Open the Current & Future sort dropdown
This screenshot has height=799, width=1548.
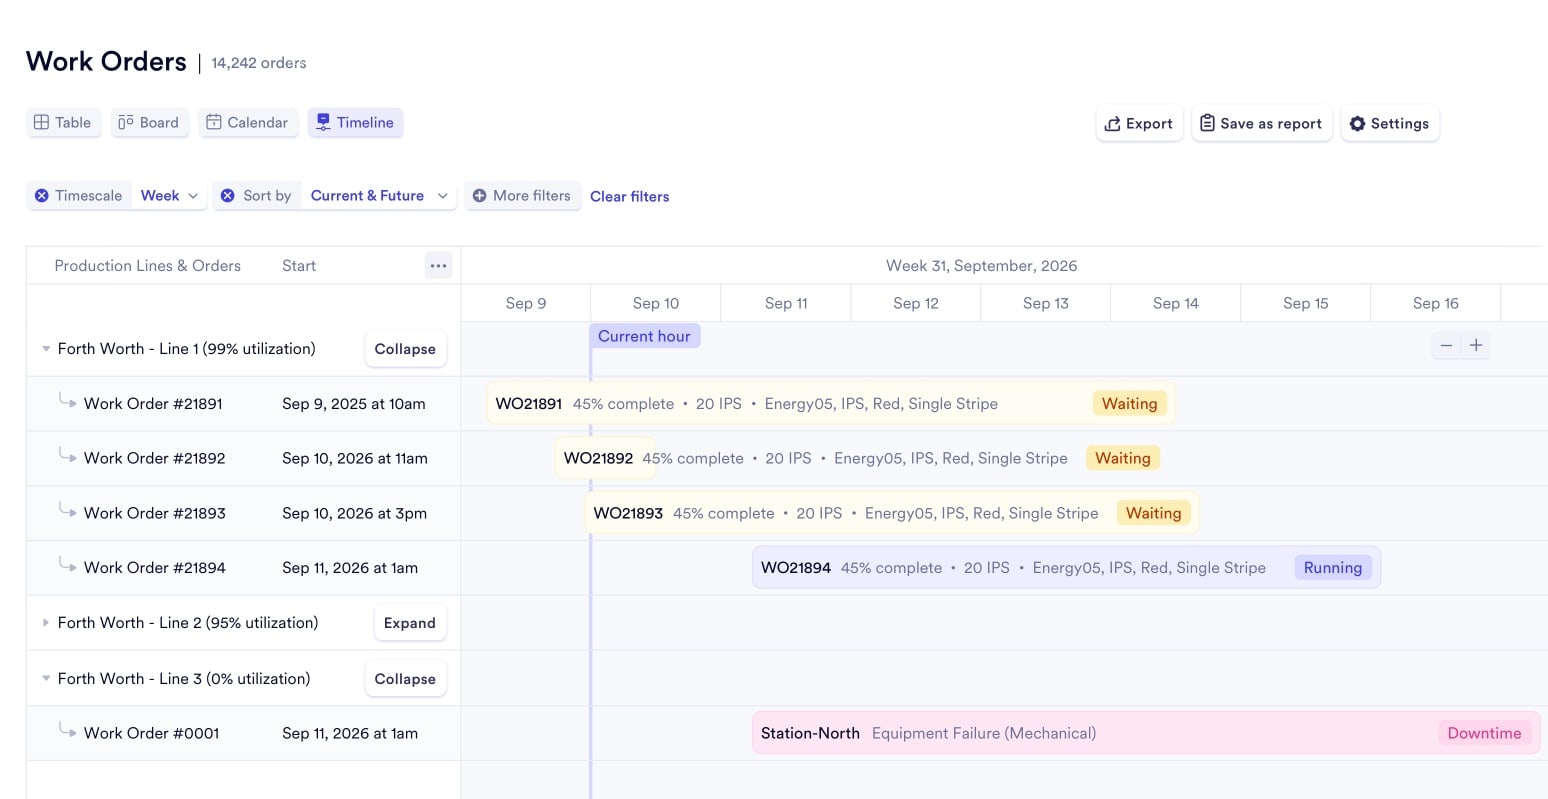click(378, 195)
